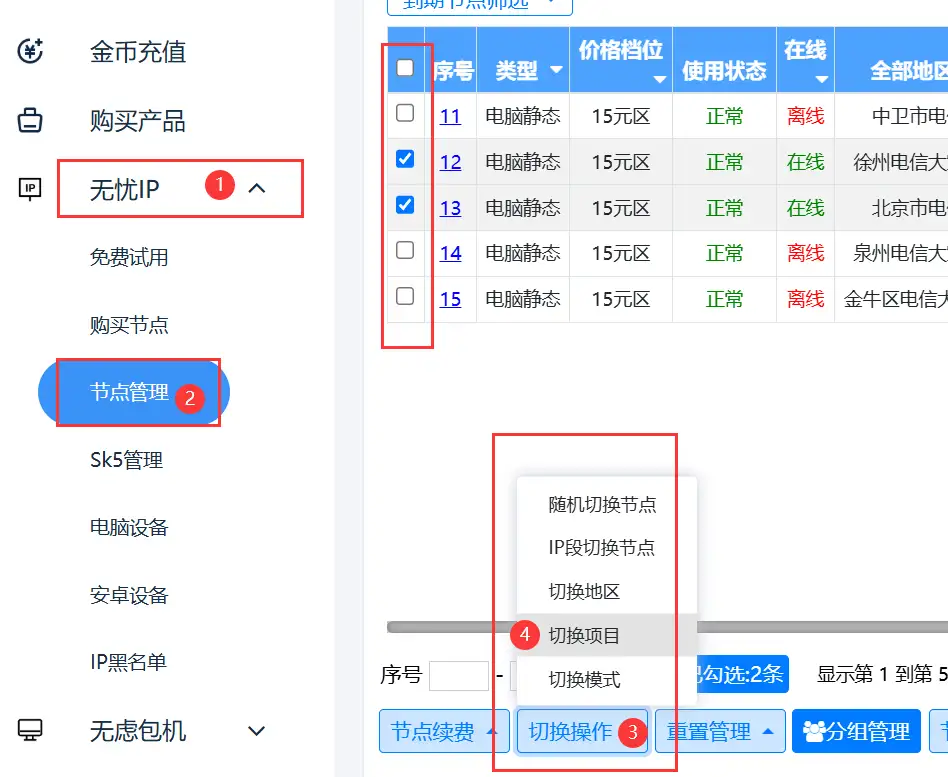Screen dimensions: 948x777
Task: Select 切换模式 from the popup menu
Action: pyautogui.click(x=584, y=680)
